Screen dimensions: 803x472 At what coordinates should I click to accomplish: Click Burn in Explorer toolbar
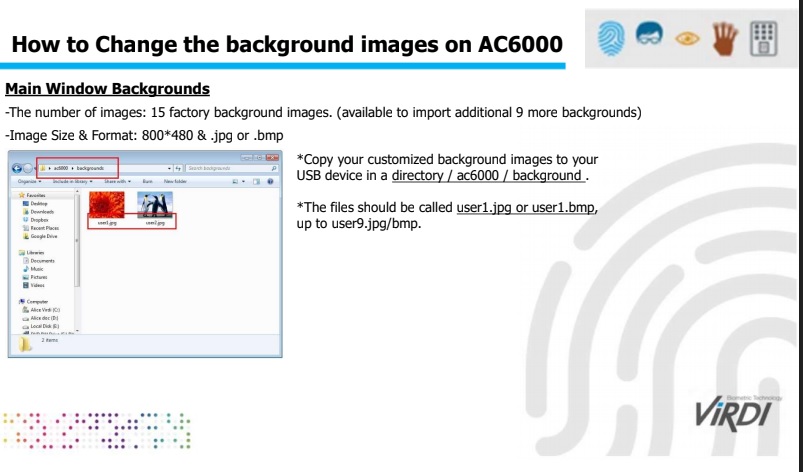[147, 181]
